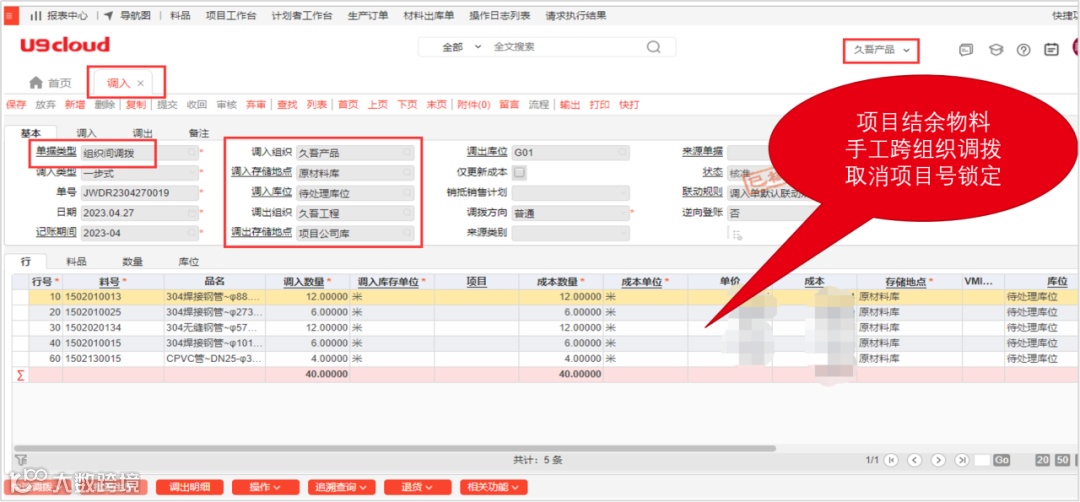Click 列表 list in the toolbar
Screen dimensions: 1080x502
[317, 105]
